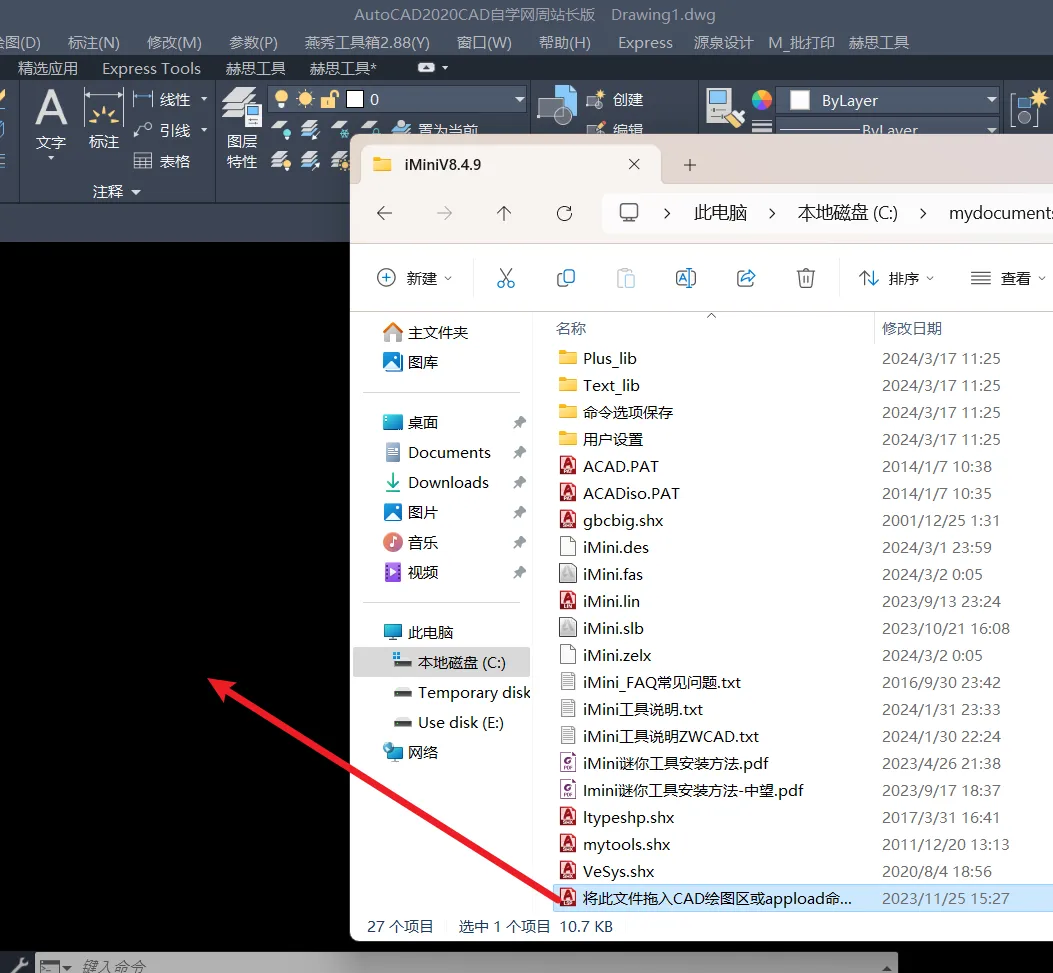1053x973 pixels.
Task: Select the 将此文件拖入CAD绘图区 file
Action: (717, 898)
